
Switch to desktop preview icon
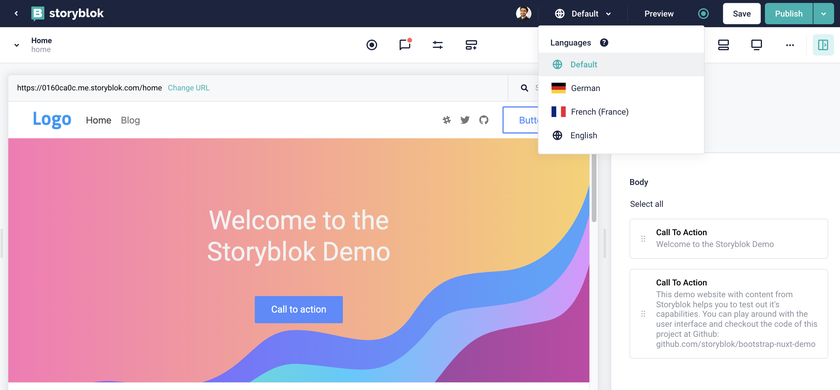coord(756,45)
